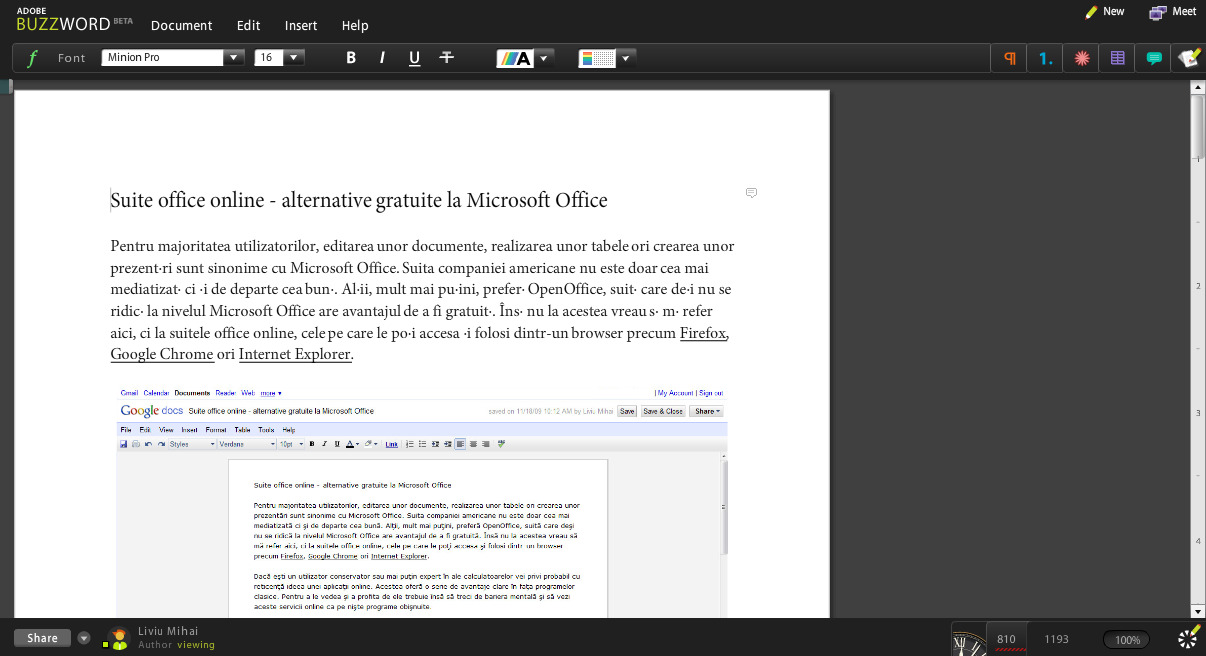Expand the text color dropdown arrow
1206x656 pixels.
[x=544, y=58]
